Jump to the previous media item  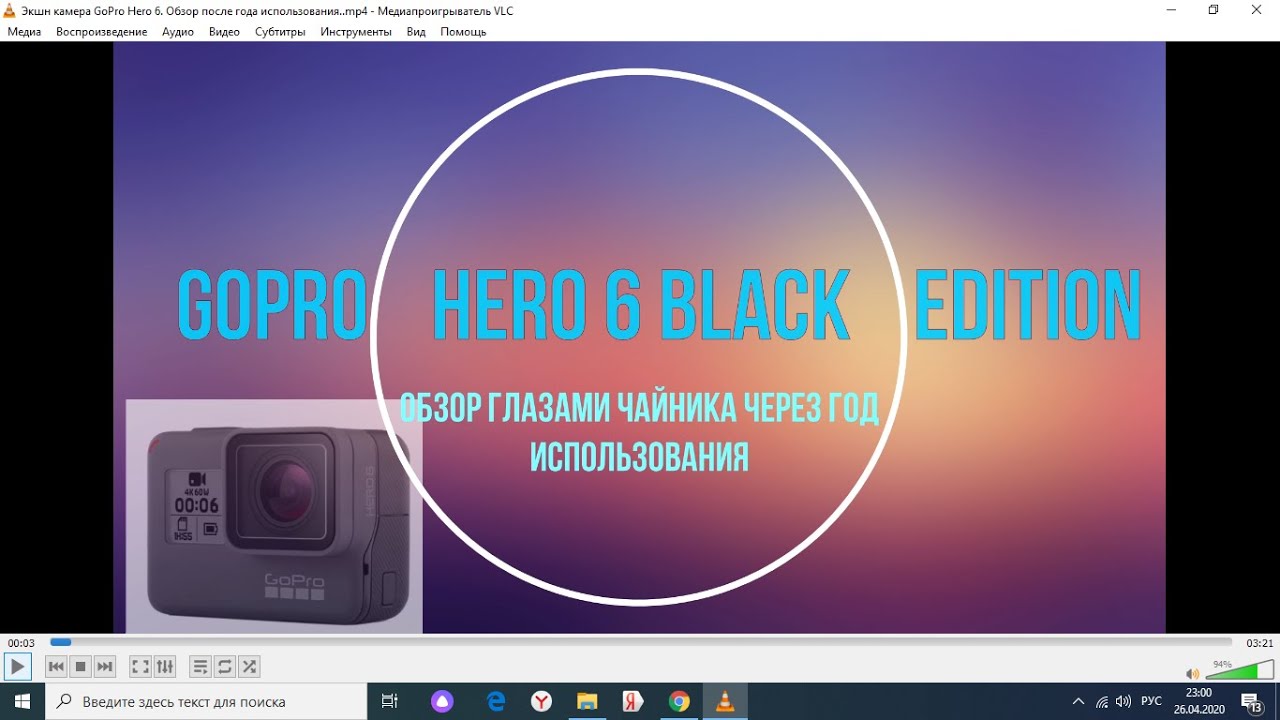pyautogui.click(x=56, y=666)
